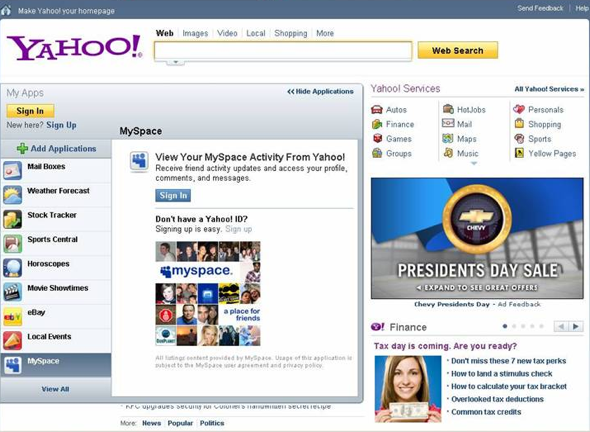Image resolution: width=590 pixels, height=432 pixels.
Task: Switch to the Images search tab
Action: click(195, 33)
